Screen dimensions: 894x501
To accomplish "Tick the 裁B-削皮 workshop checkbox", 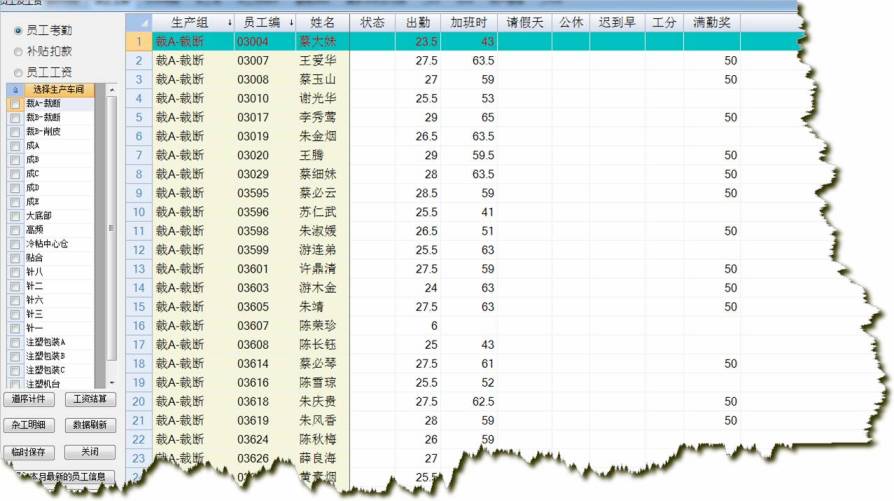I will (15, 132).
